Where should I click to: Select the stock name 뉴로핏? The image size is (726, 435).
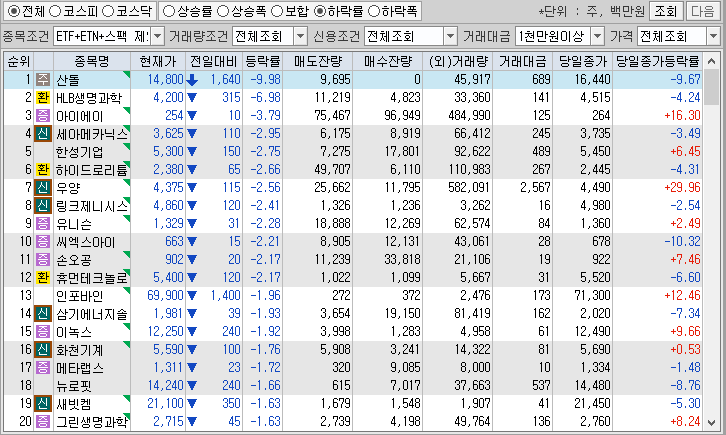[x=73, y=385]
